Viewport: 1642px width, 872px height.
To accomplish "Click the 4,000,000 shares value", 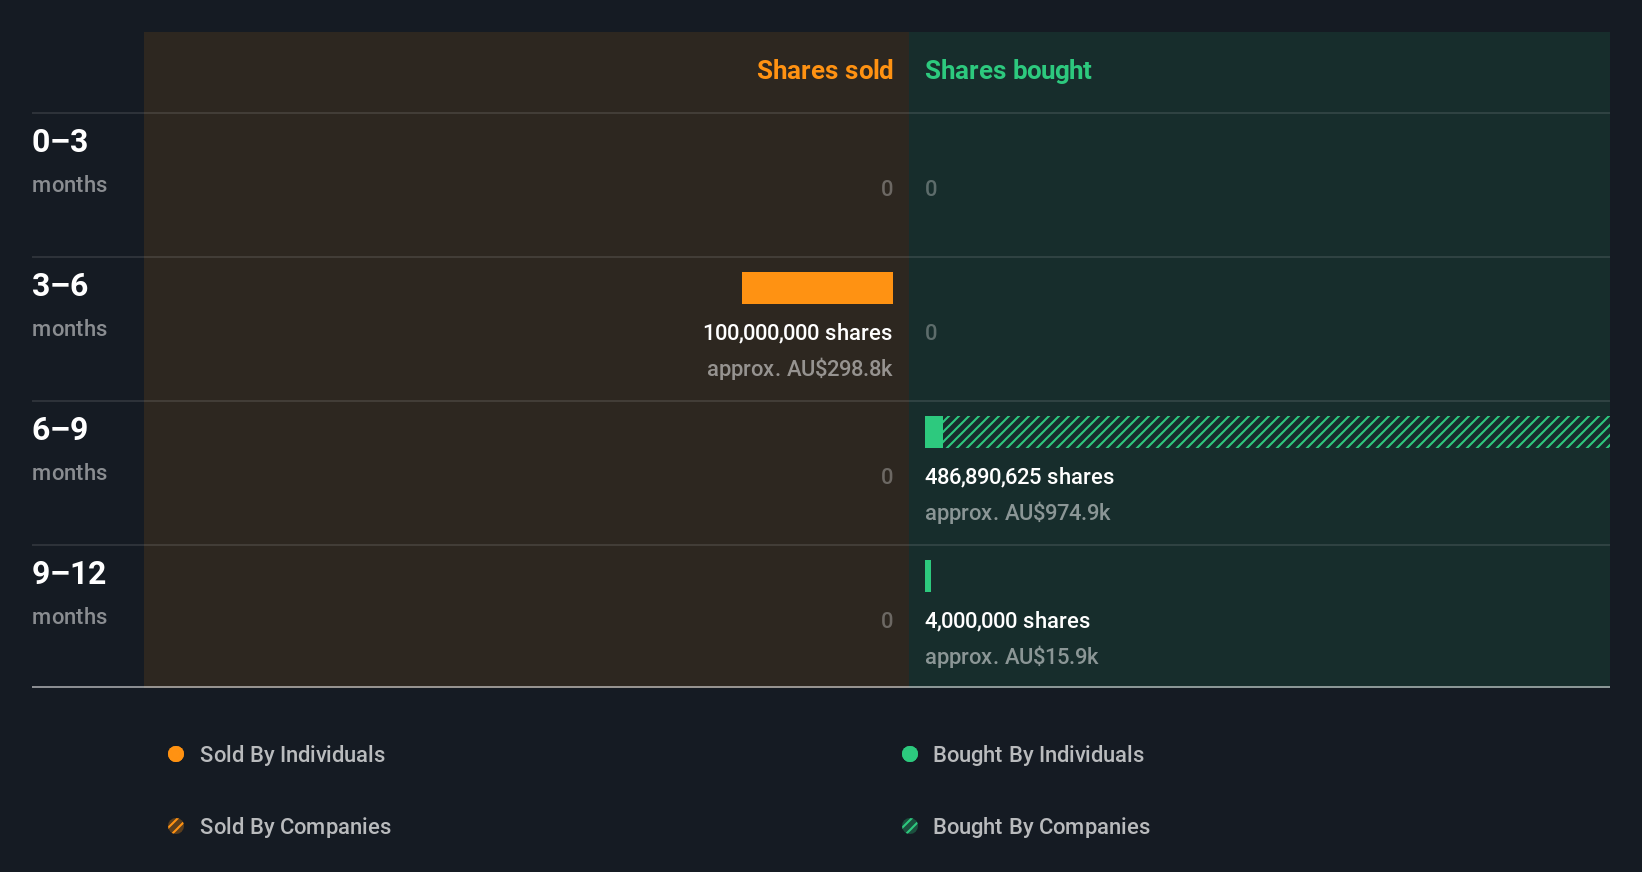I will 1007,620.
